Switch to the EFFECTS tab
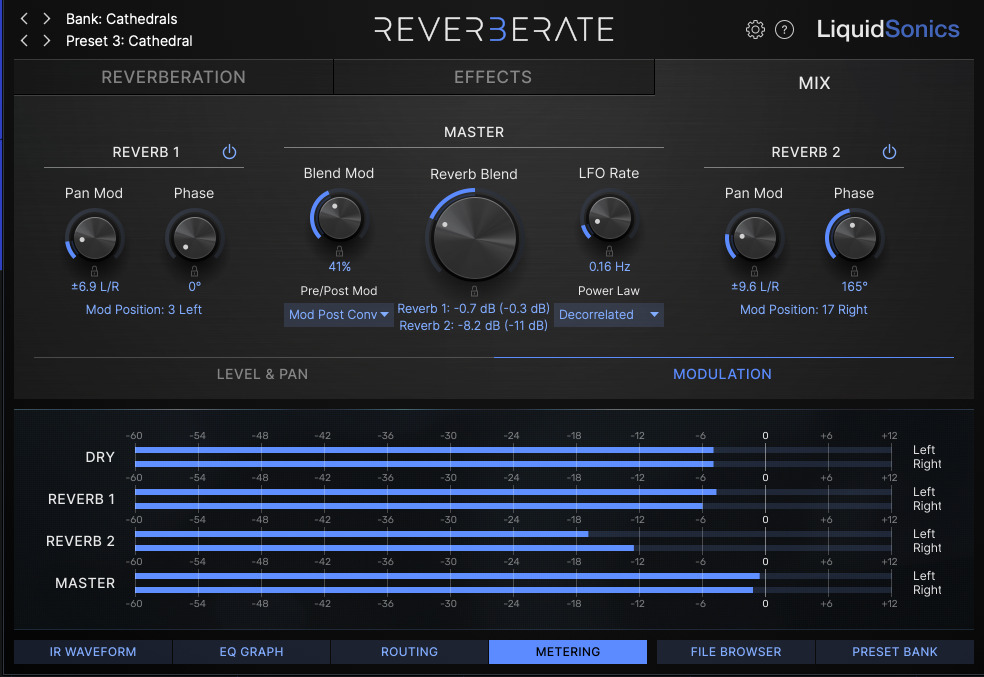The width and height of the screenshot is (984, 677). (493, 77)
